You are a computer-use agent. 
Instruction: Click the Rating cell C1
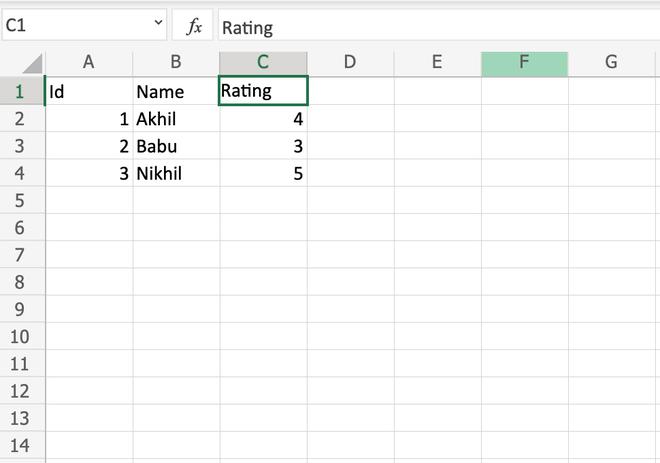[263, 91]
